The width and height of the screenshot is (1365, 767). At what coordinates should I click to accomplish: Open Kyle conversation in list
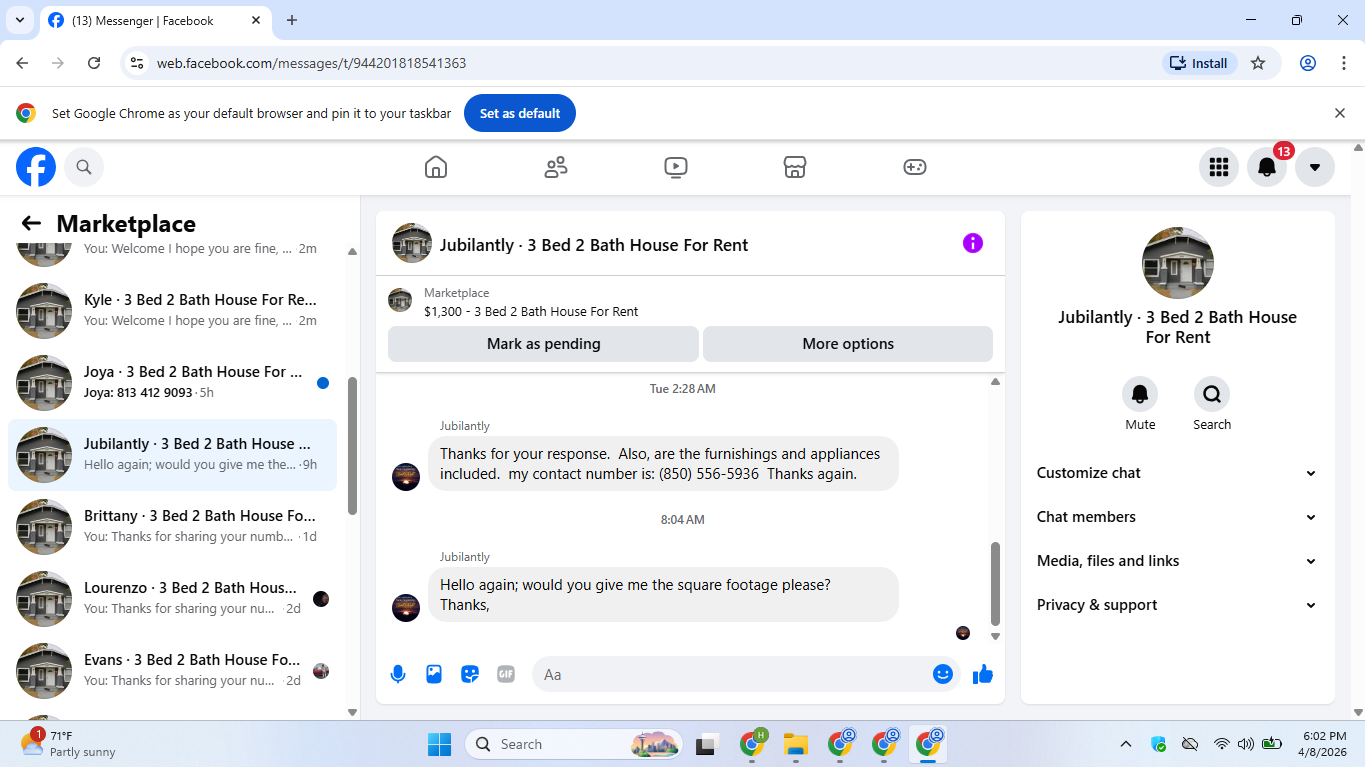tap(172, 311)
